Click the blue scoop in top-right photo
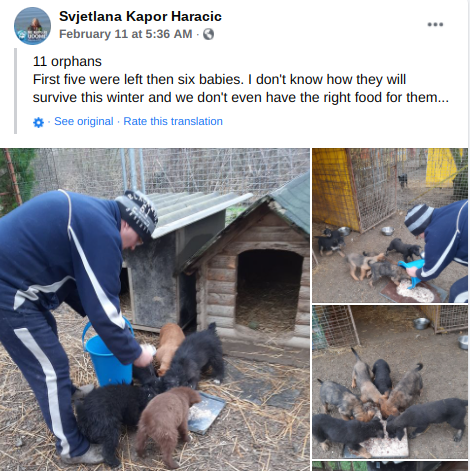 [411, 272]
